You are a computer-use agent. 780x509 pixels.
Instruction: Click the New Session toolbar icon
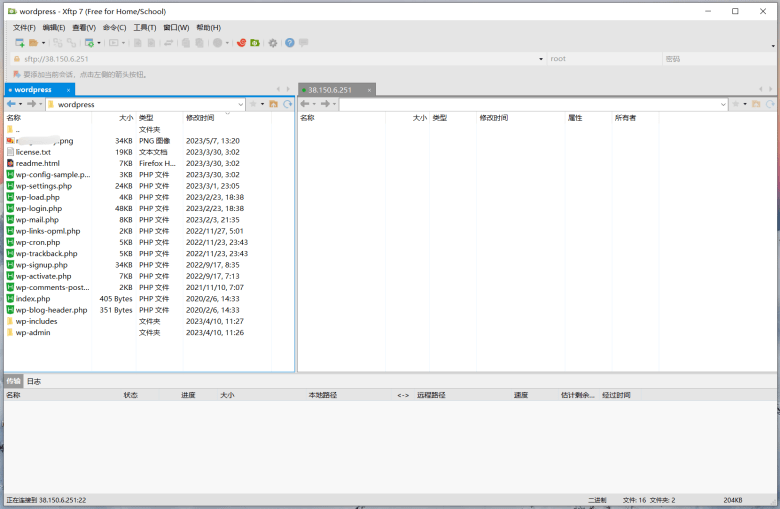click(19, 43)
